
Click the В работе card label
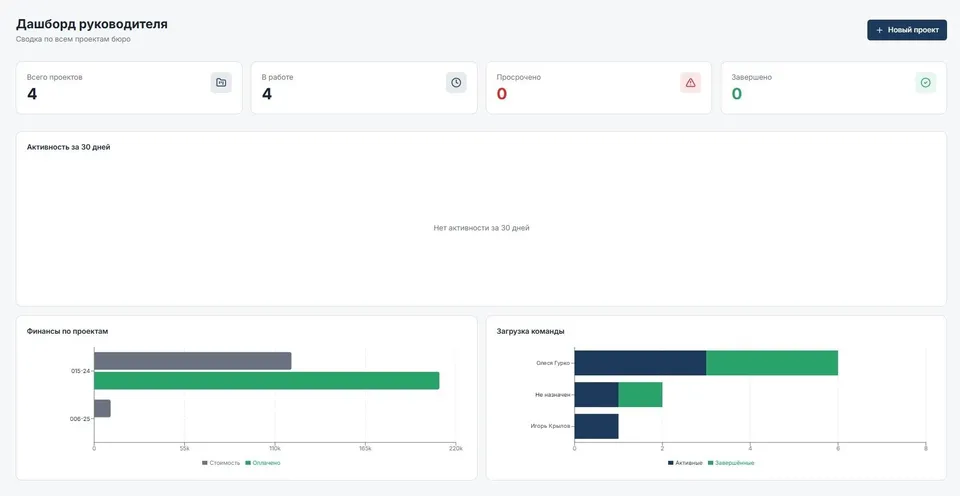[x=277, y=77]
